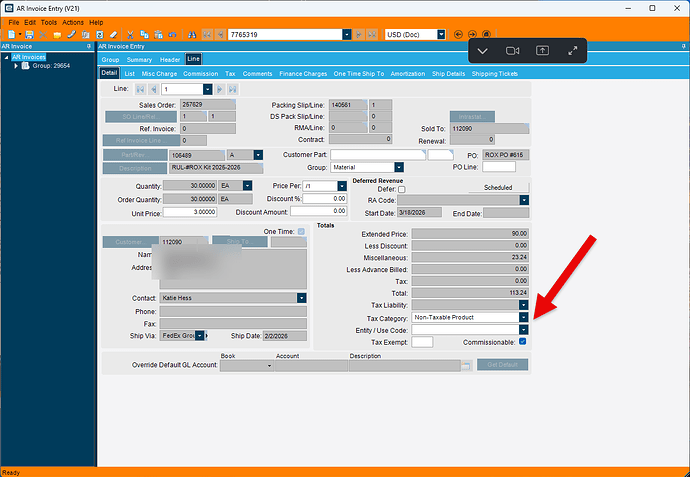Click the circular Back arrow icon

[x=458, y=34]
